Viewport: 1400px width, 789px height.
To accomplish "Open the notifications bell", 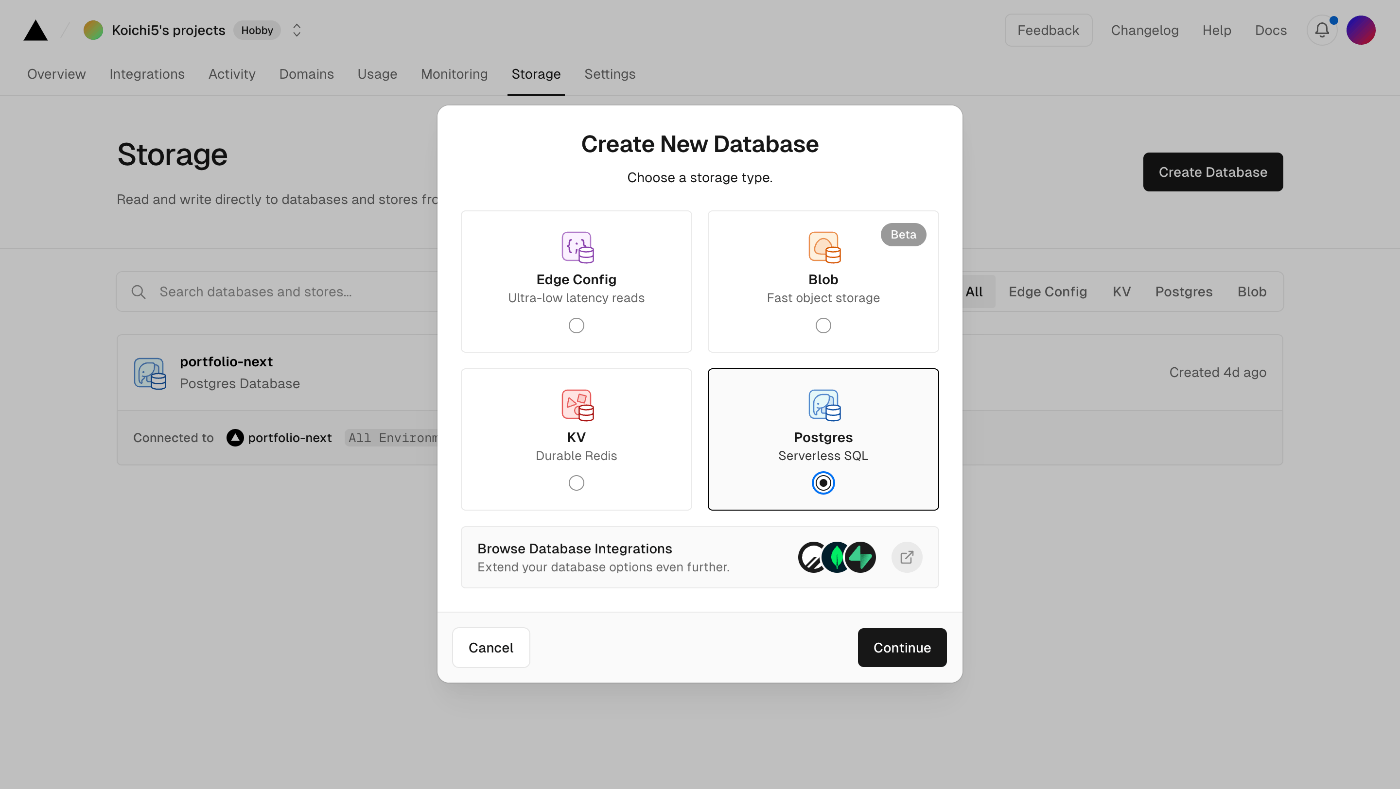I will pyautogui.click(x=1322, y=30).
